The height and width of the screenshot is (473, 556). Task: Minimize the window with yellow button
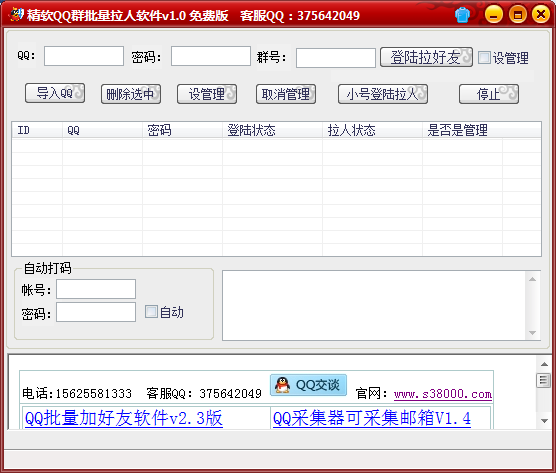click(494, 15)
